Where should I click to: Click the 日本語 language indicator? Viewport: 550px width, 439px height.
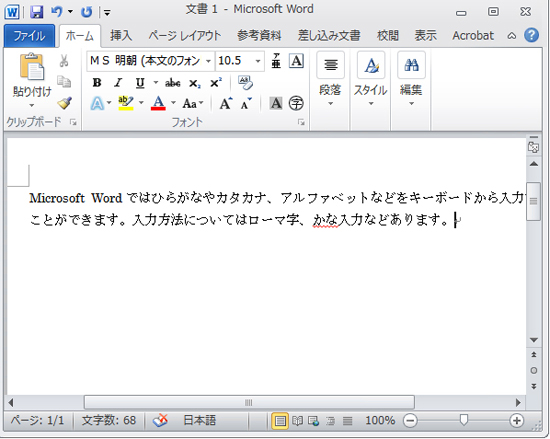pos(199,420)
